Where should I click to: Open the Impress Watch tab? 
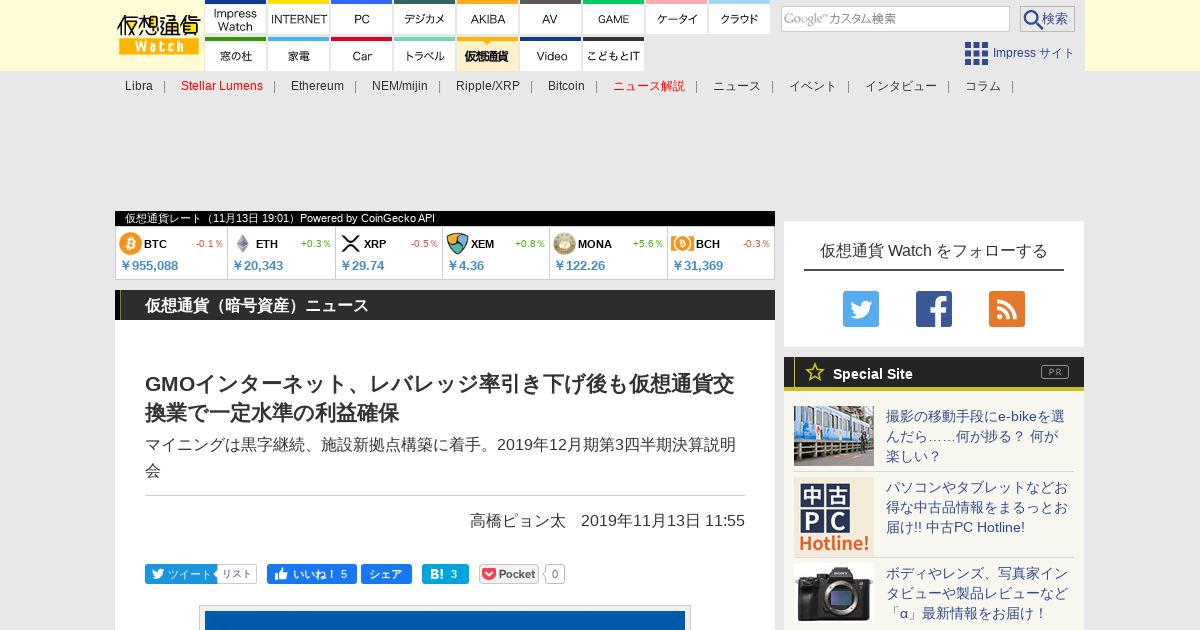(236, 18)
